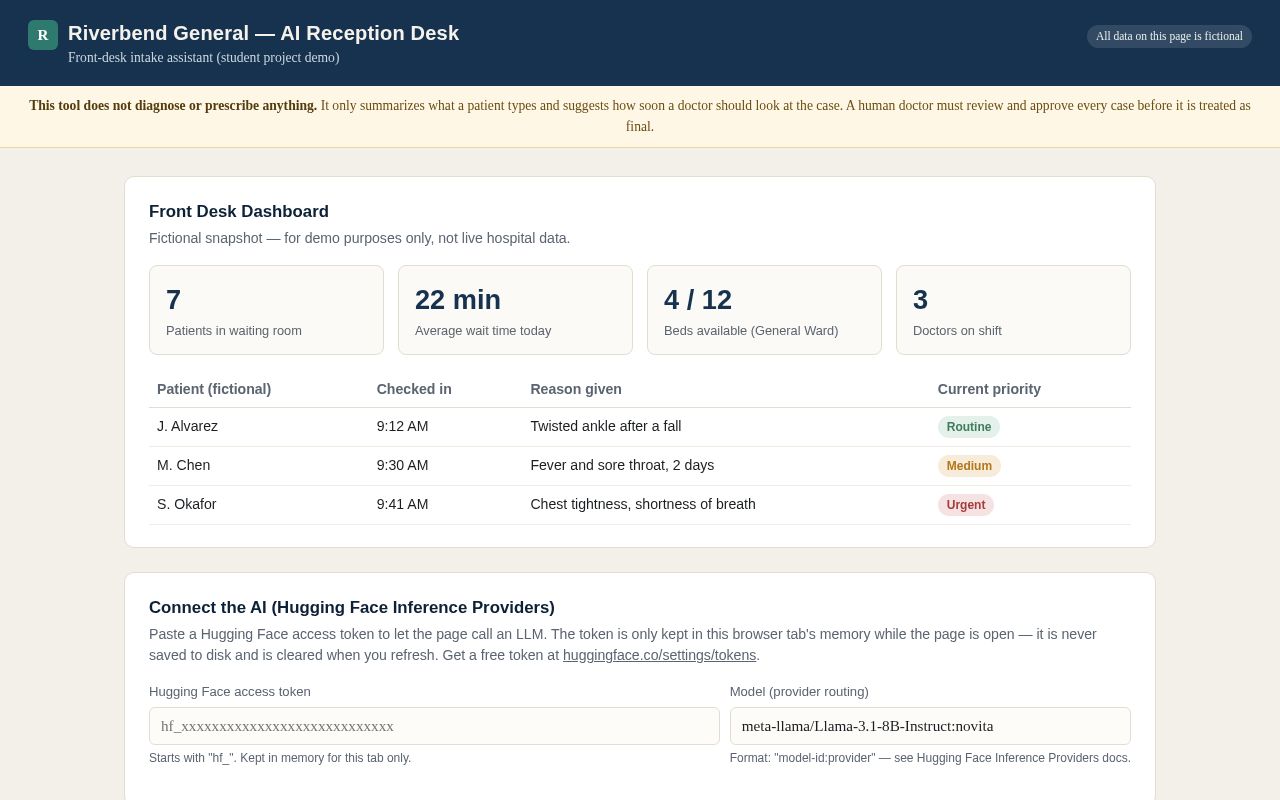Open the huggingface.co/settings/tokens link
1280x800 pixels.
pyautogui.click(x=659, y=655)
